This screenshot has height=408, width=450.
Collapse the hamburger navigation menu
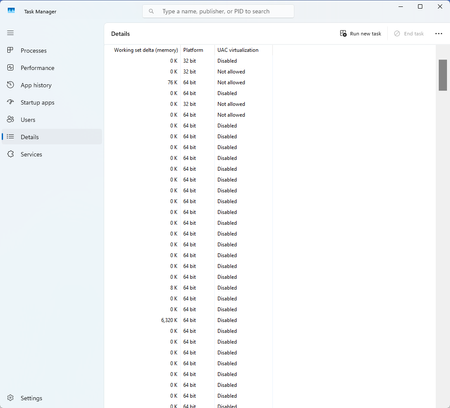[x=10, y=33]
